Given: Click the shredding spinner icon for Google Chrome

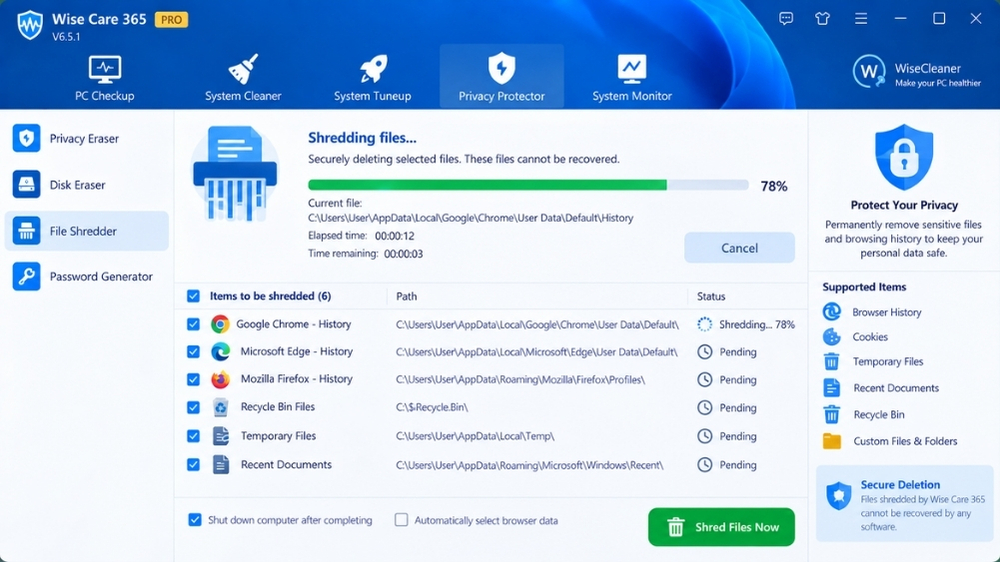Looking at the screenshot, I should coord(705,324).
